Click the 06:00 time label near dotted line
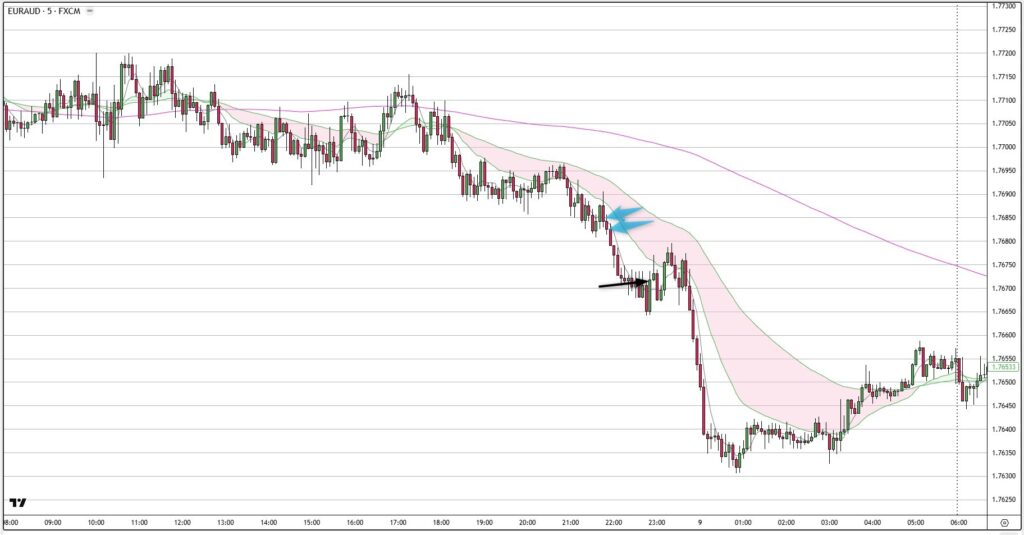Image resolution: width=1024 pixels, height=535 pixels. click(x=958, y=522)
